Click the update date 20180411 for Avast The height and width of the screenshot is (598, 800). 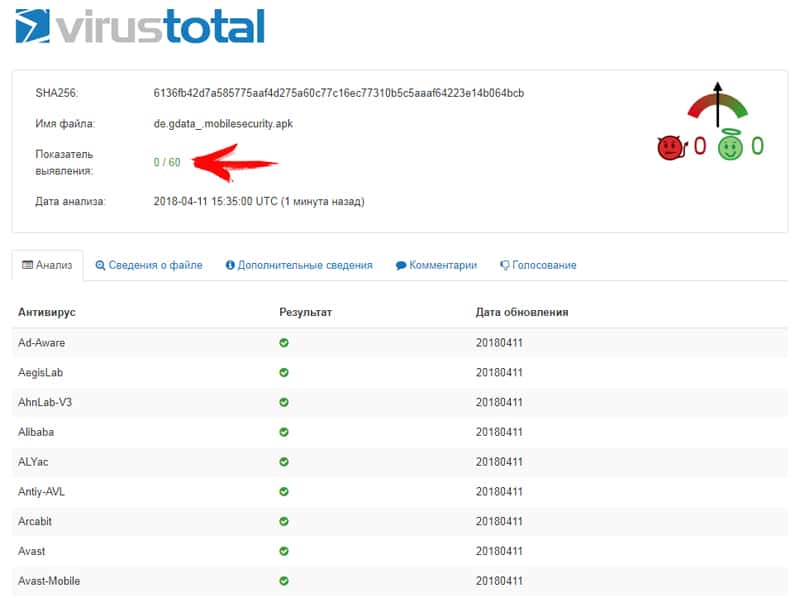[499, 551]
